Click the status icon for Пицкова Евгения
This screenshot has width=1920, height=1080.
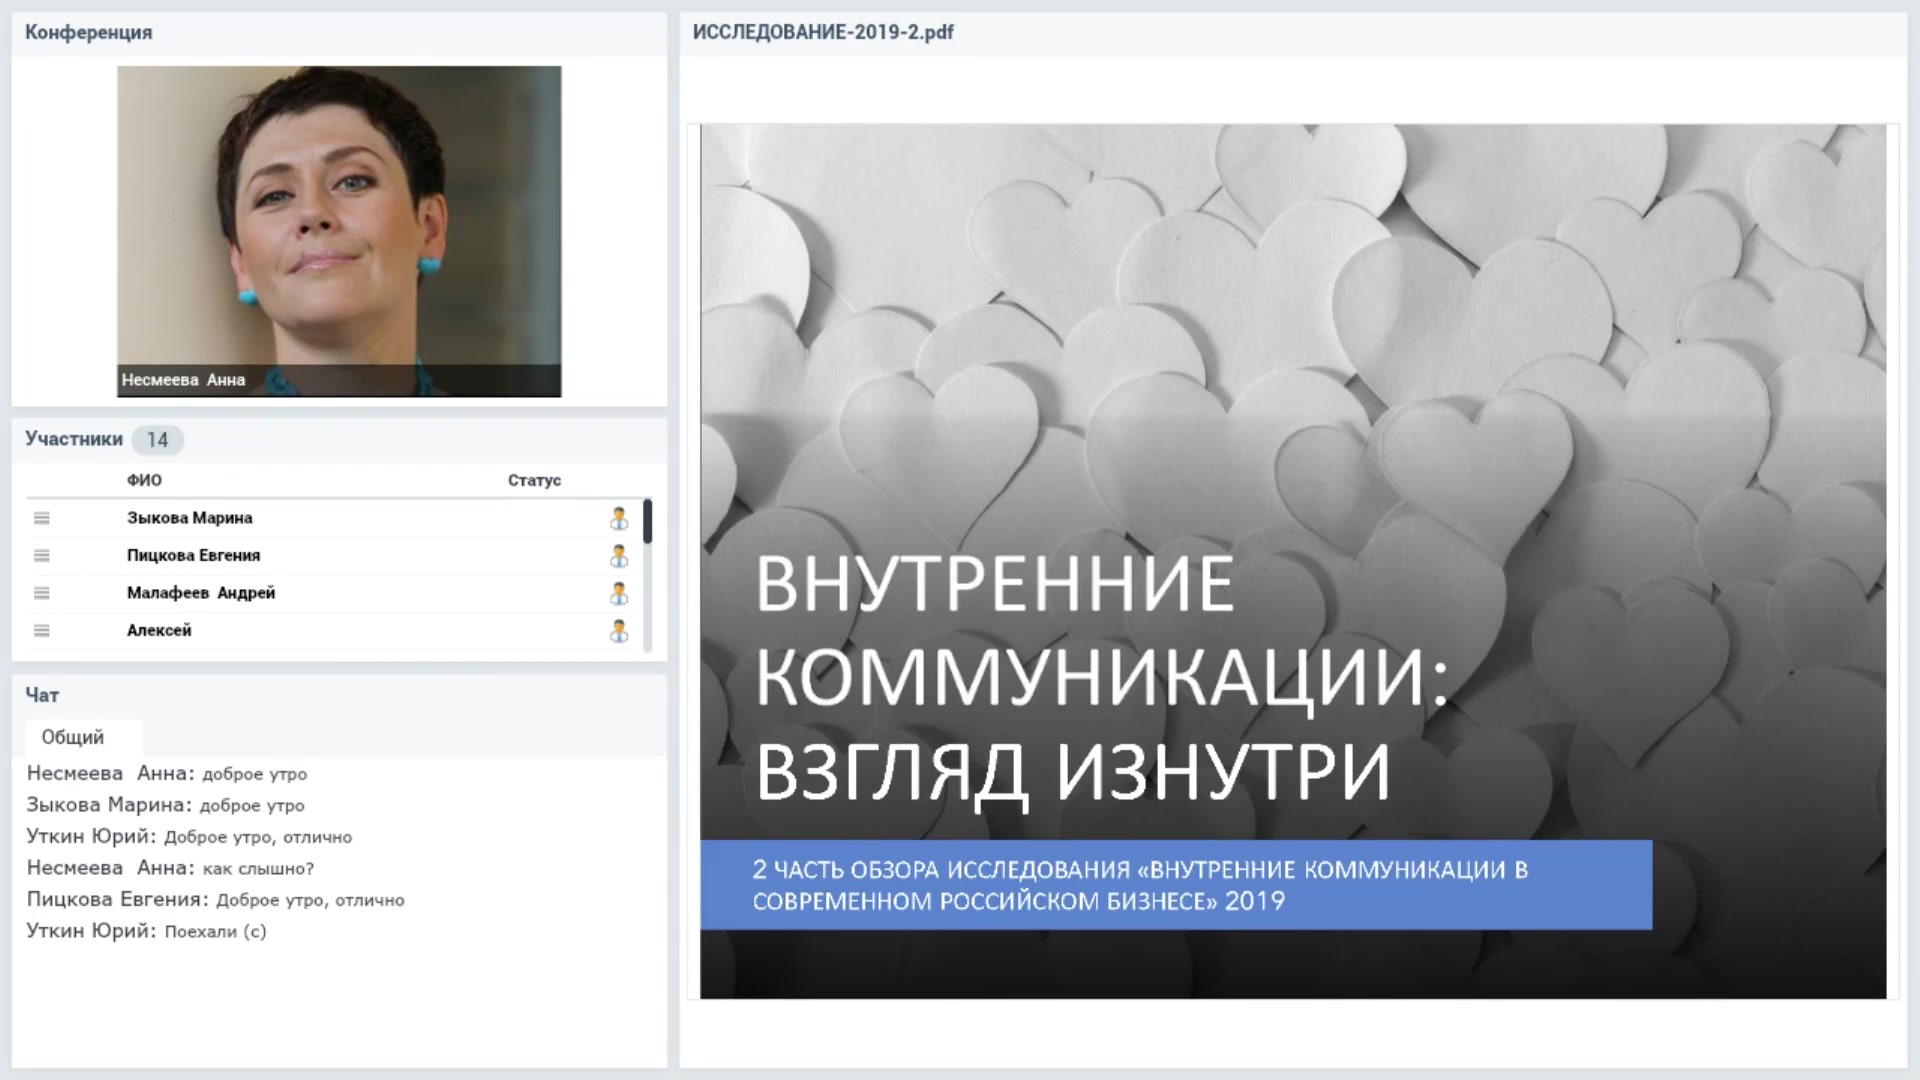(620, 555)
